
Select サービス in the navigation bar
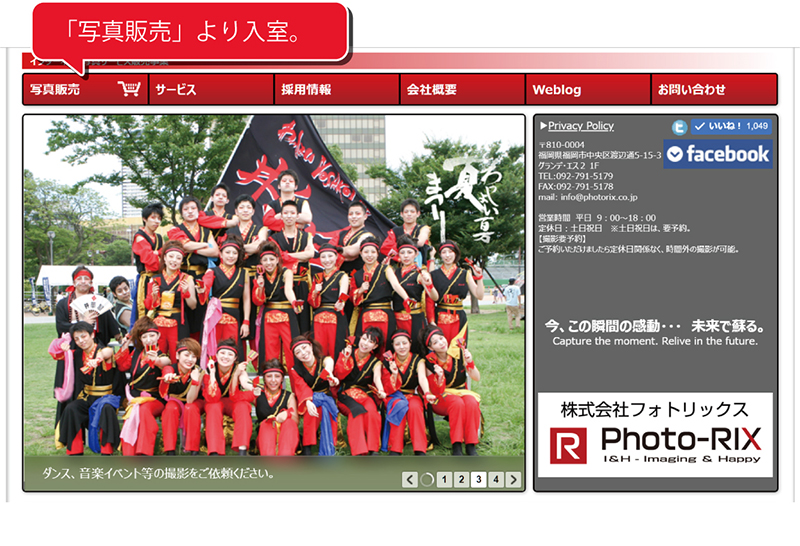[176, 90]
